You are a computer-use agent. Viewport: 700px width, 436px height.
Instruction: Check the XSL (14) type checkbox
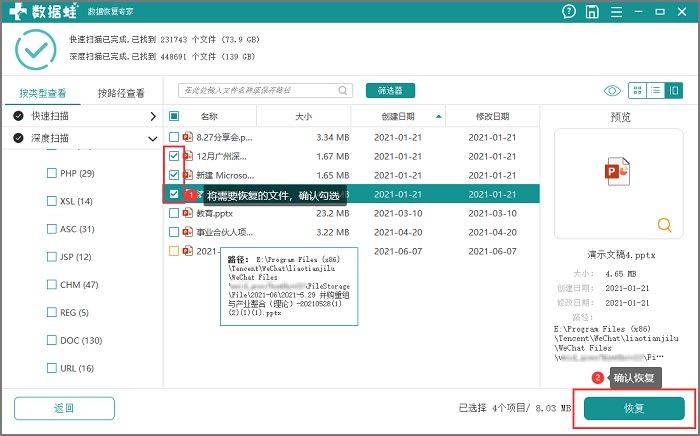pyautogui.click(x=52, y=201)
